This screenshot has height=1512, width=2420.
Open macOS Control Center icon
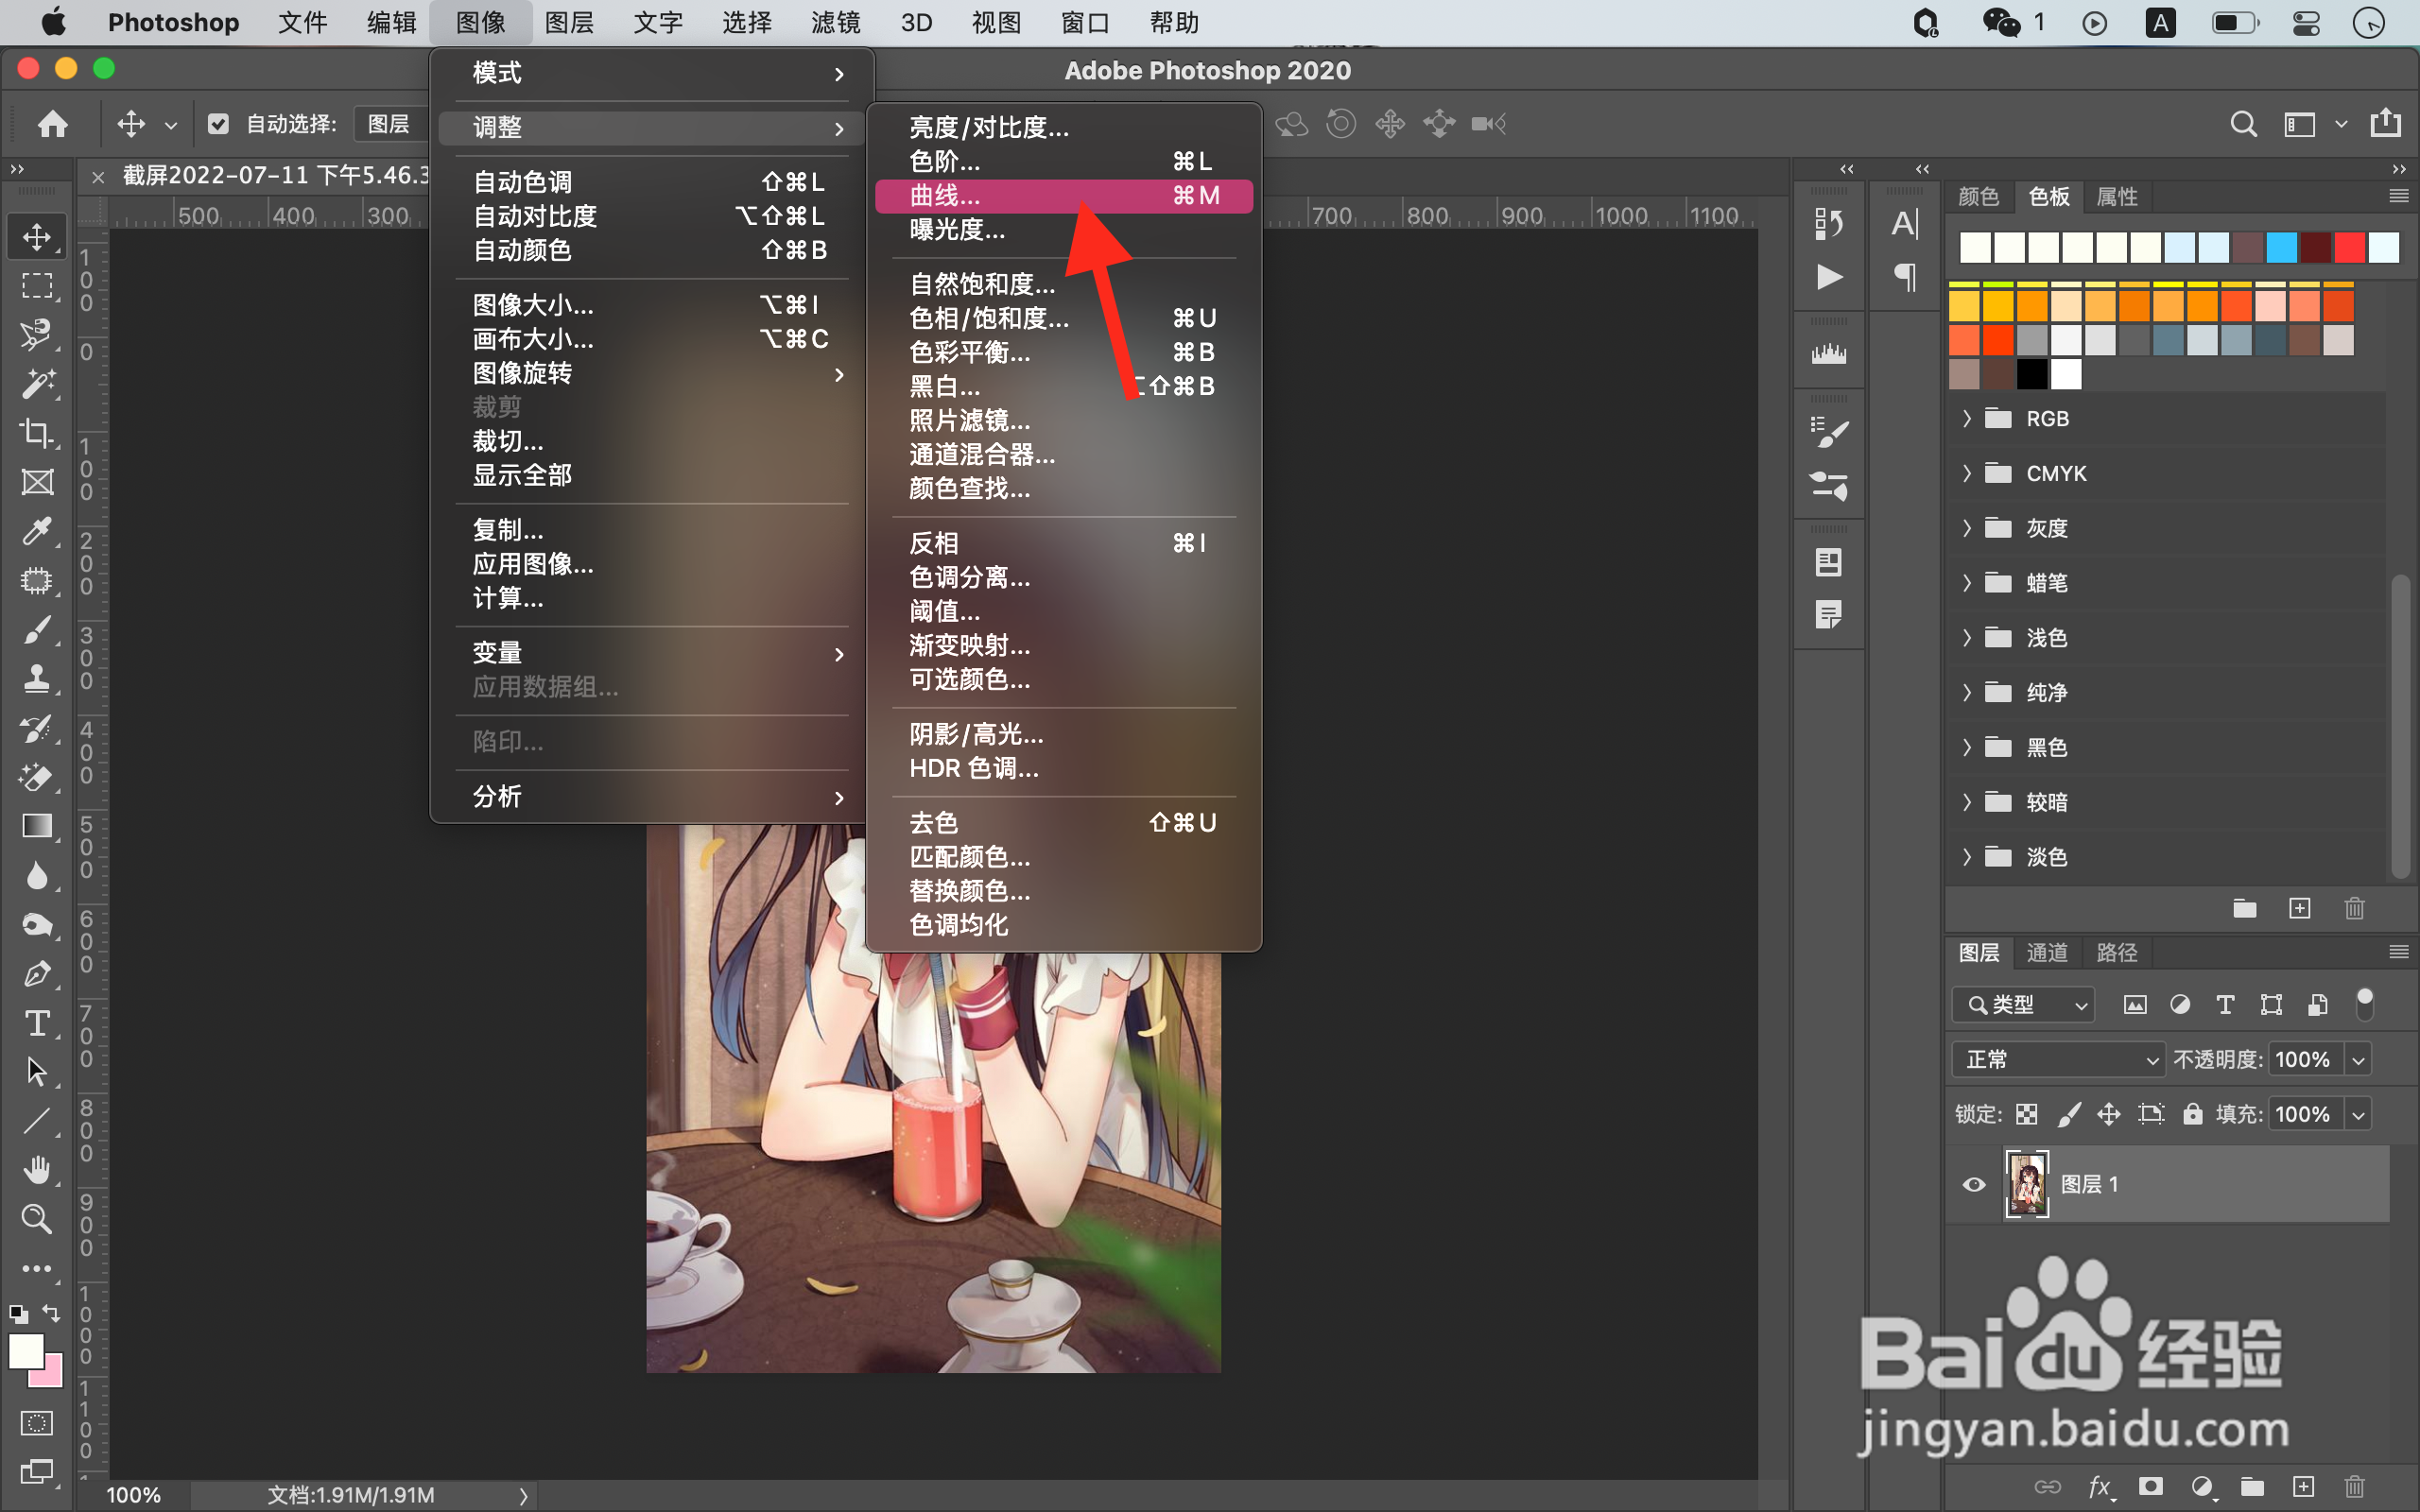tap(2306, 22)
